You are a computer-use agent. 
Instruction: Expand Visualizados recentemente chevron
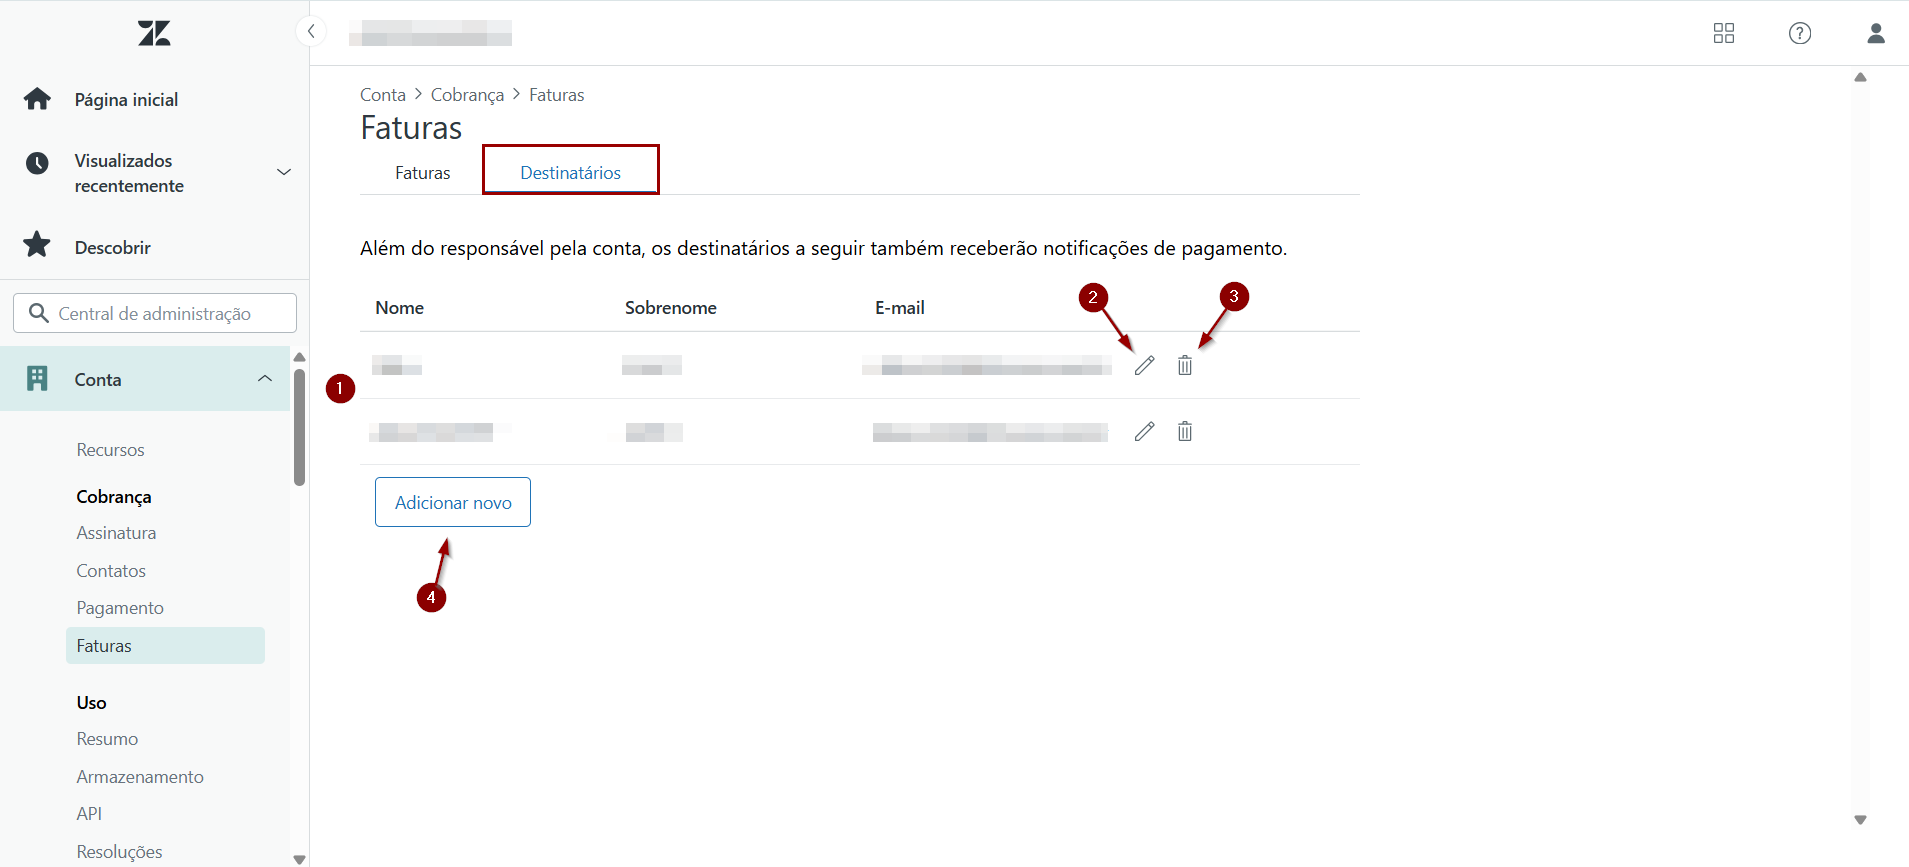click(284, 172)
